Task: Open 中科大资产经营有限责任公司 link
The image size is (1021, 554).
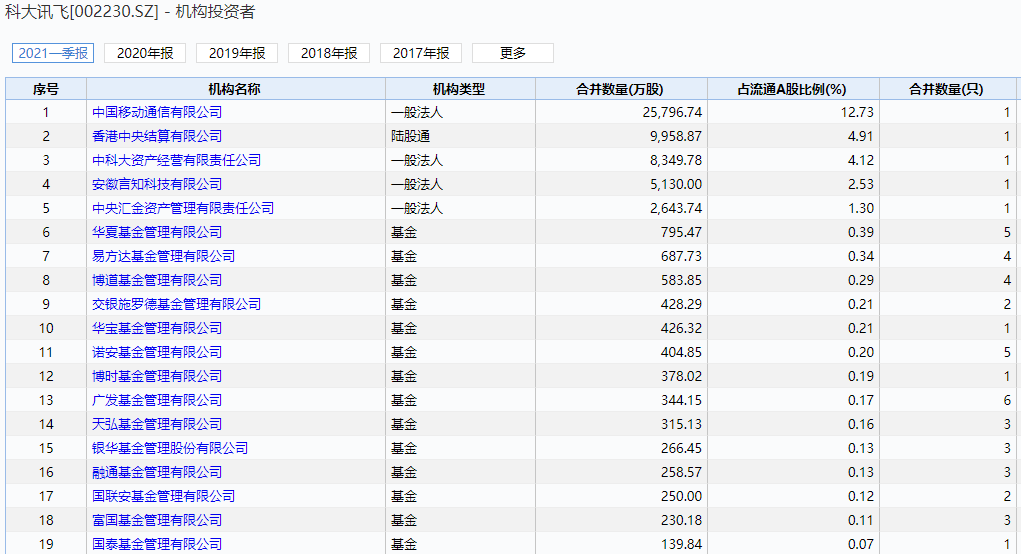Action: coord(176,160)
